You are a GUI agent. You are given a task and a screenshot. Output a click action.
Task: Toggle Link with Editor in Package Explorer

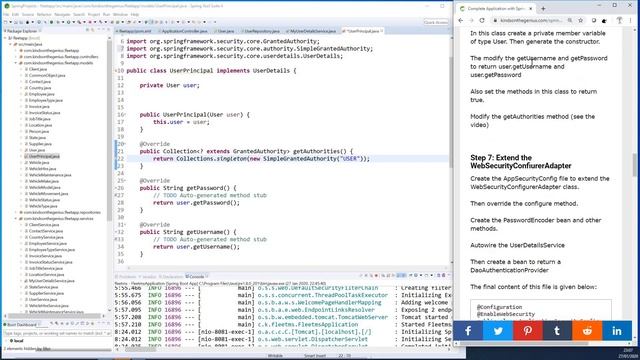tap(93, 31)
